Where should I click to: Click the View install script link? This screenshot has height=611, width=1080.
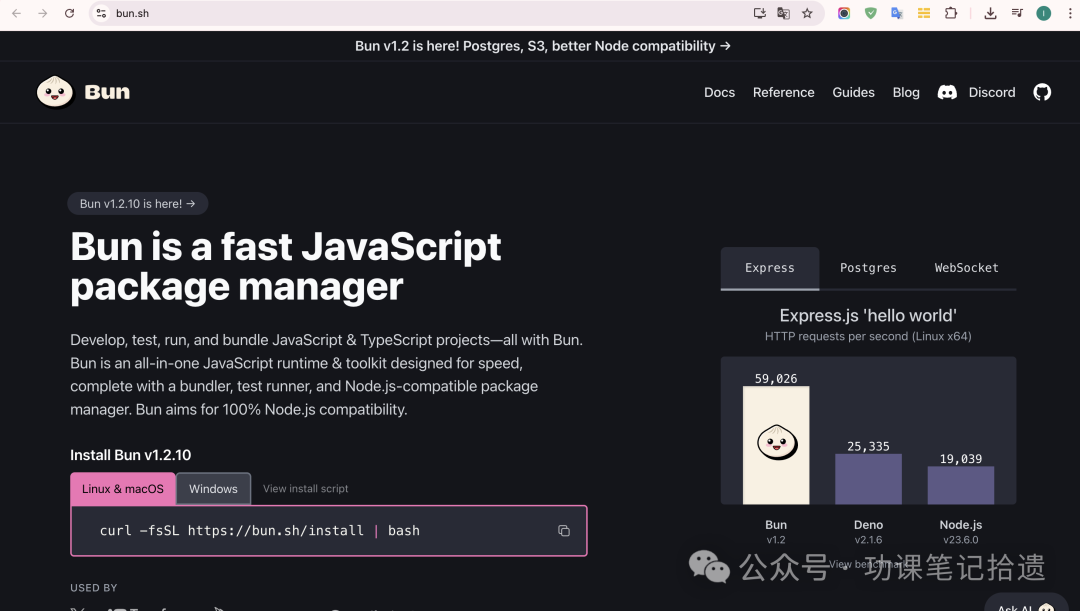305,489
